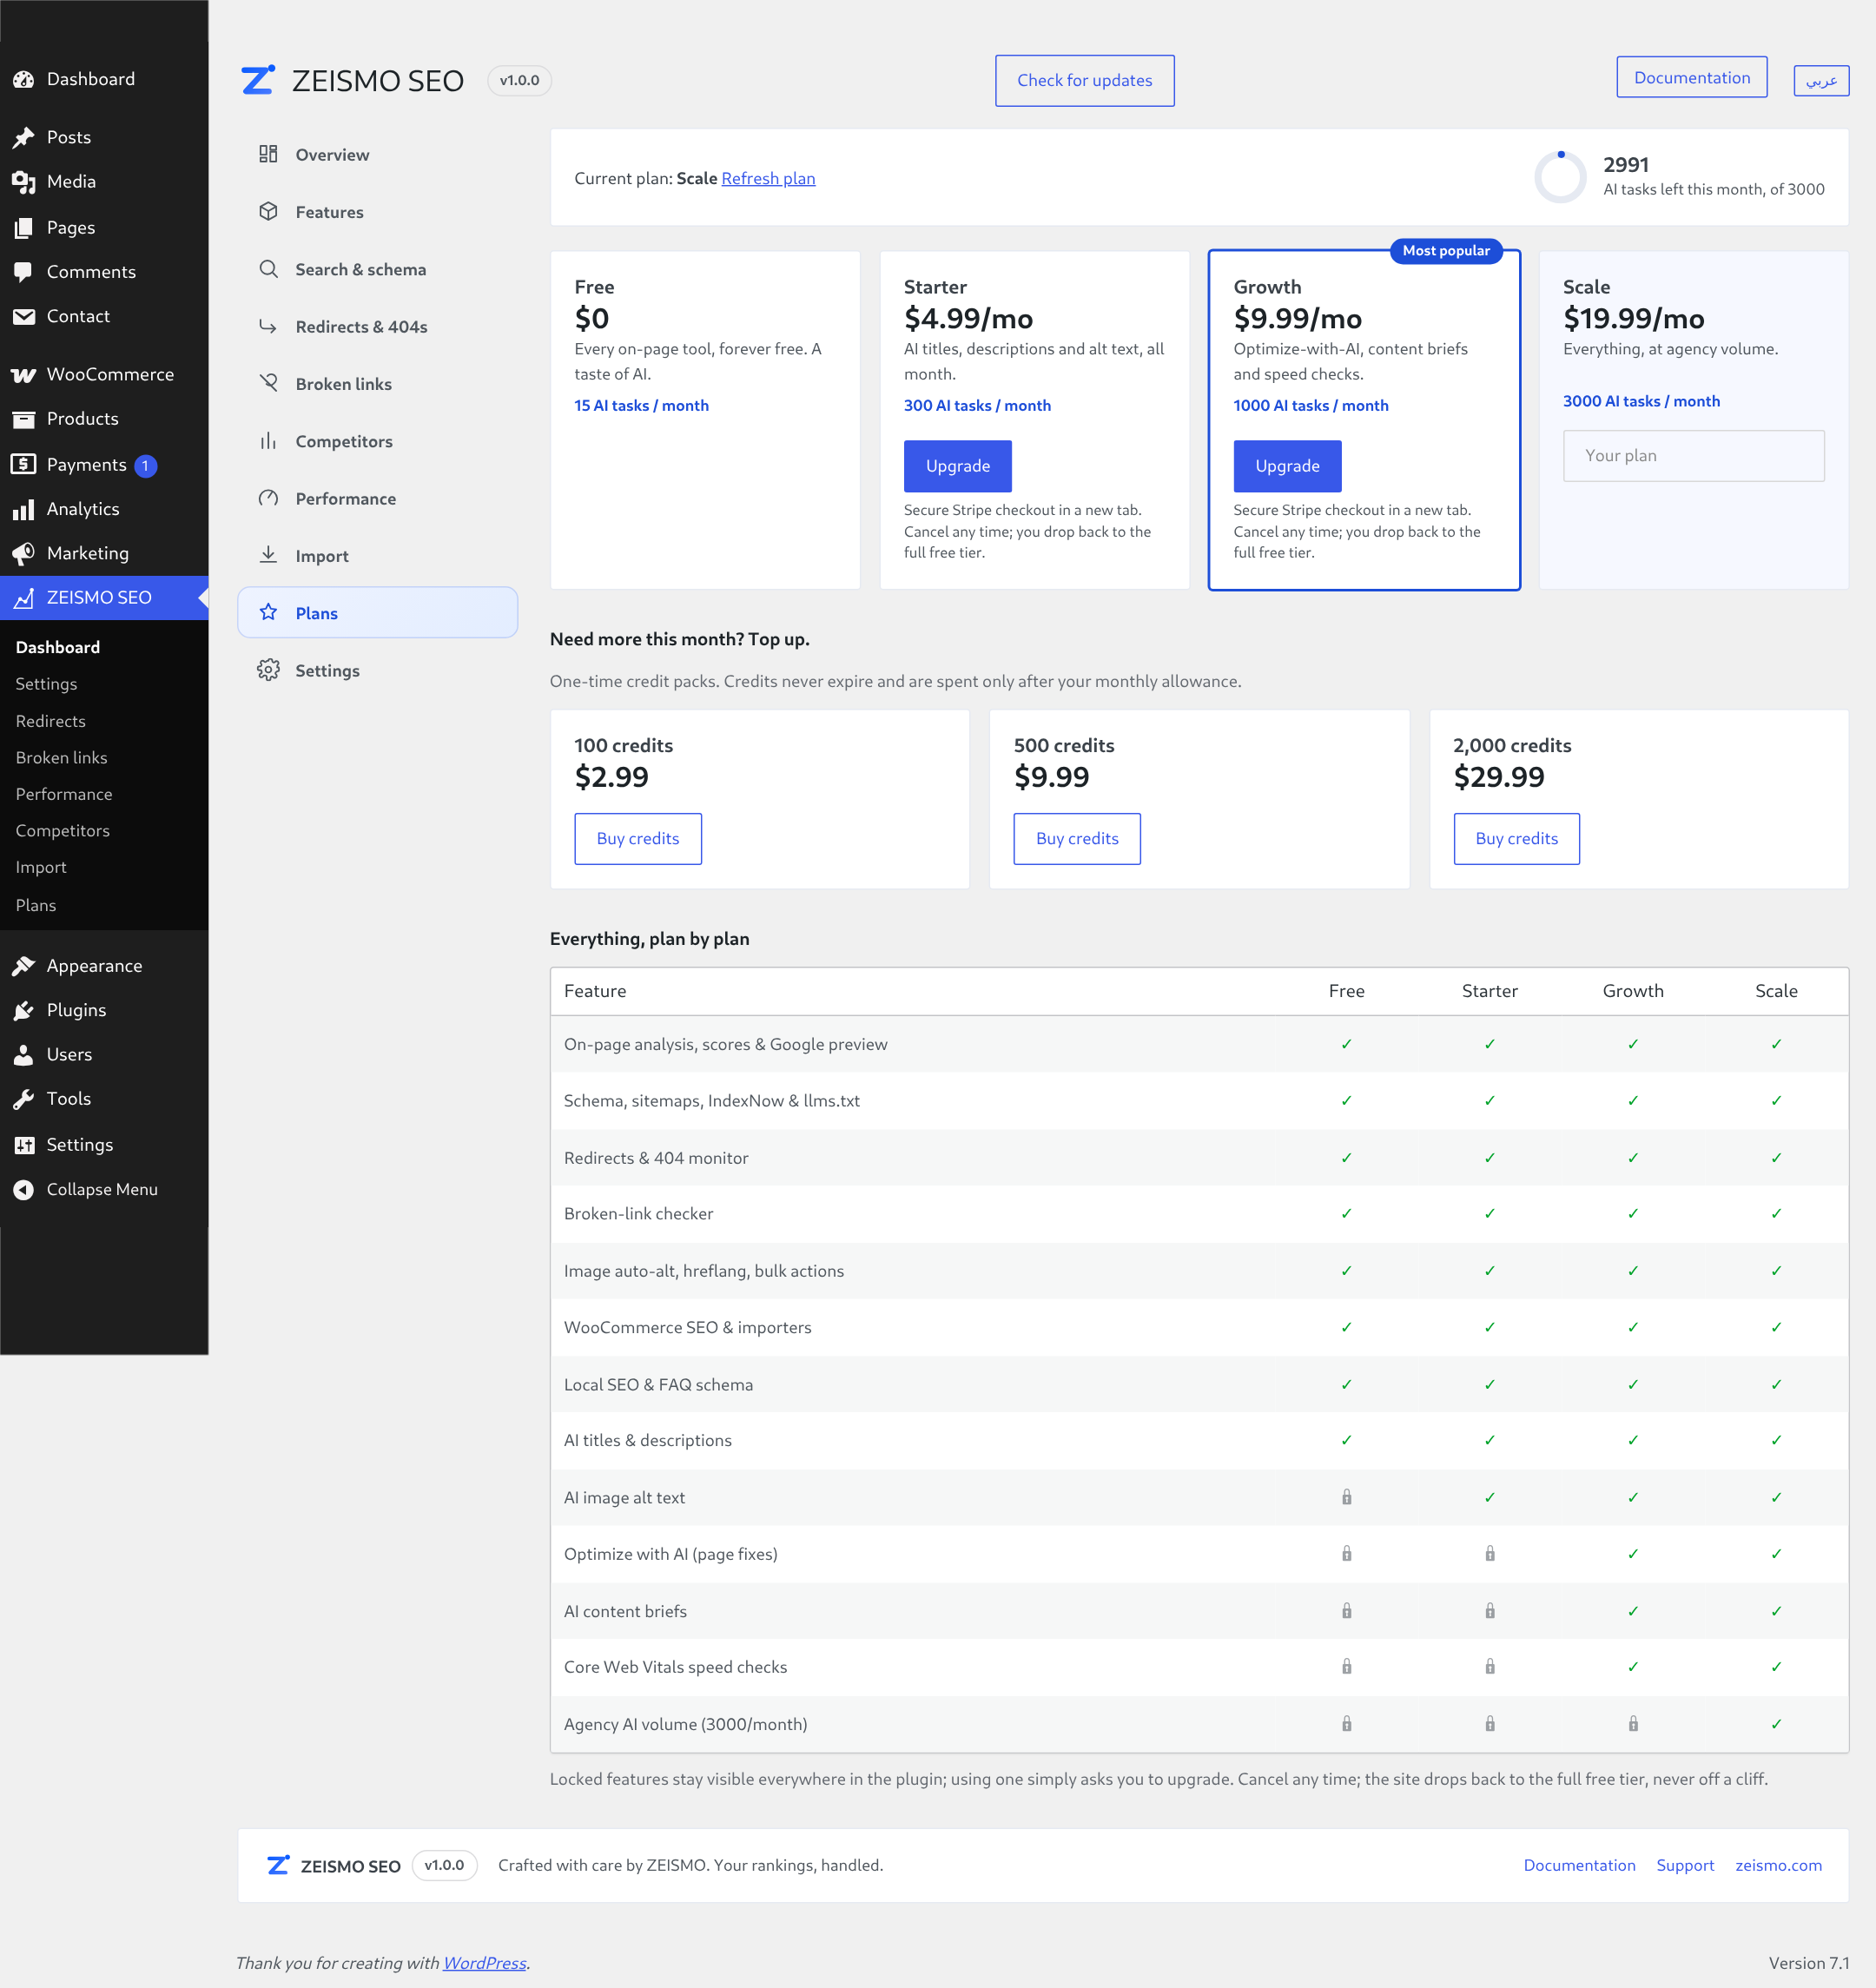Switch language with the Arabic button
The image size is (1876, 1988).
pos(1821,80)
